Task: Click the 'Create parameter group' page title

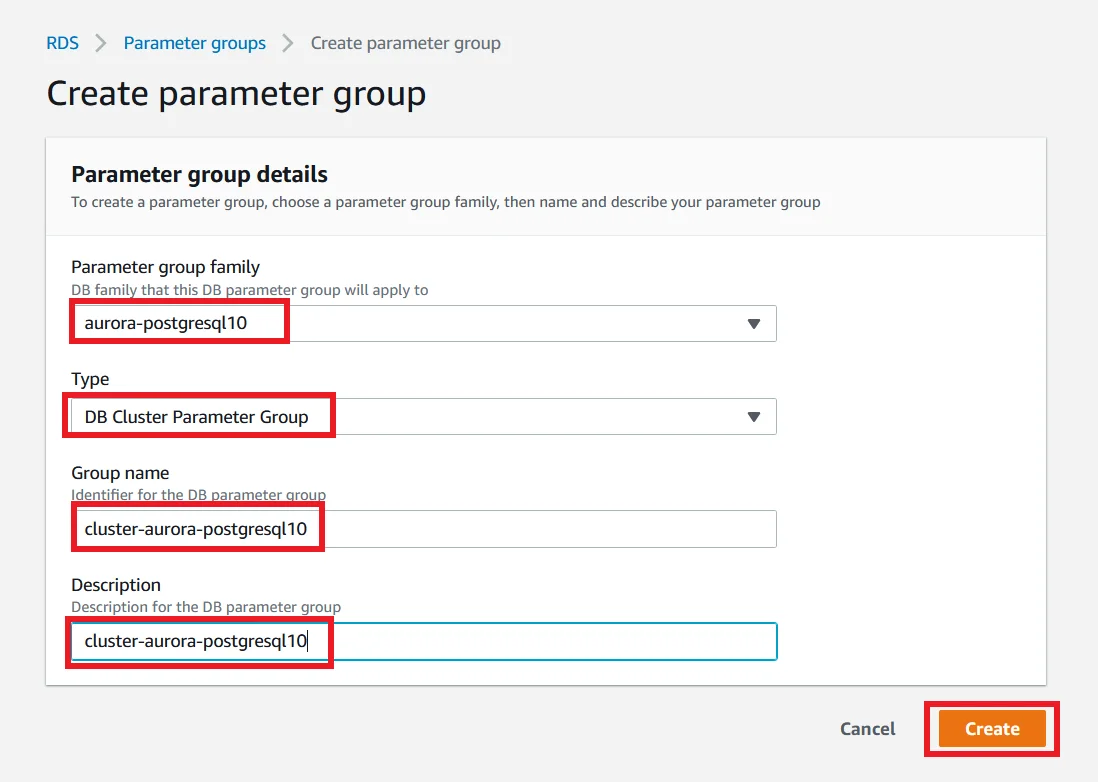Action: [236, 94]
